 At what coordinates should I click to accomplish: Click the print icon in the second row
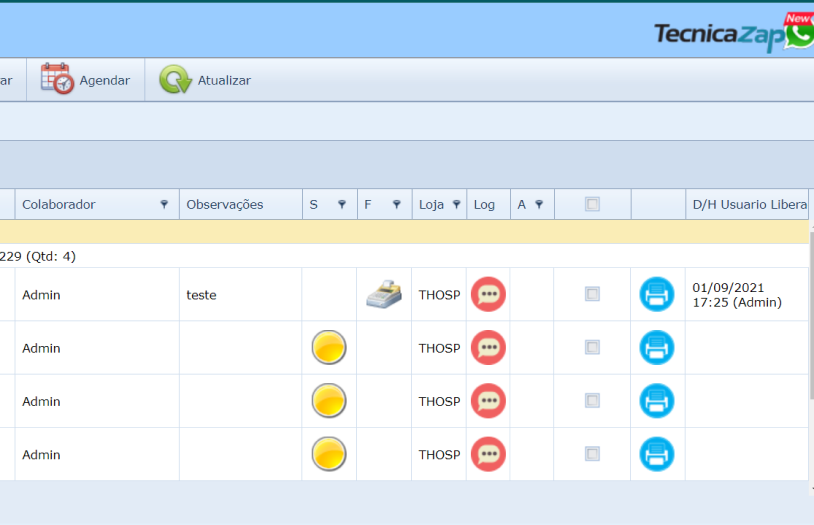click(x=657, y=348)
